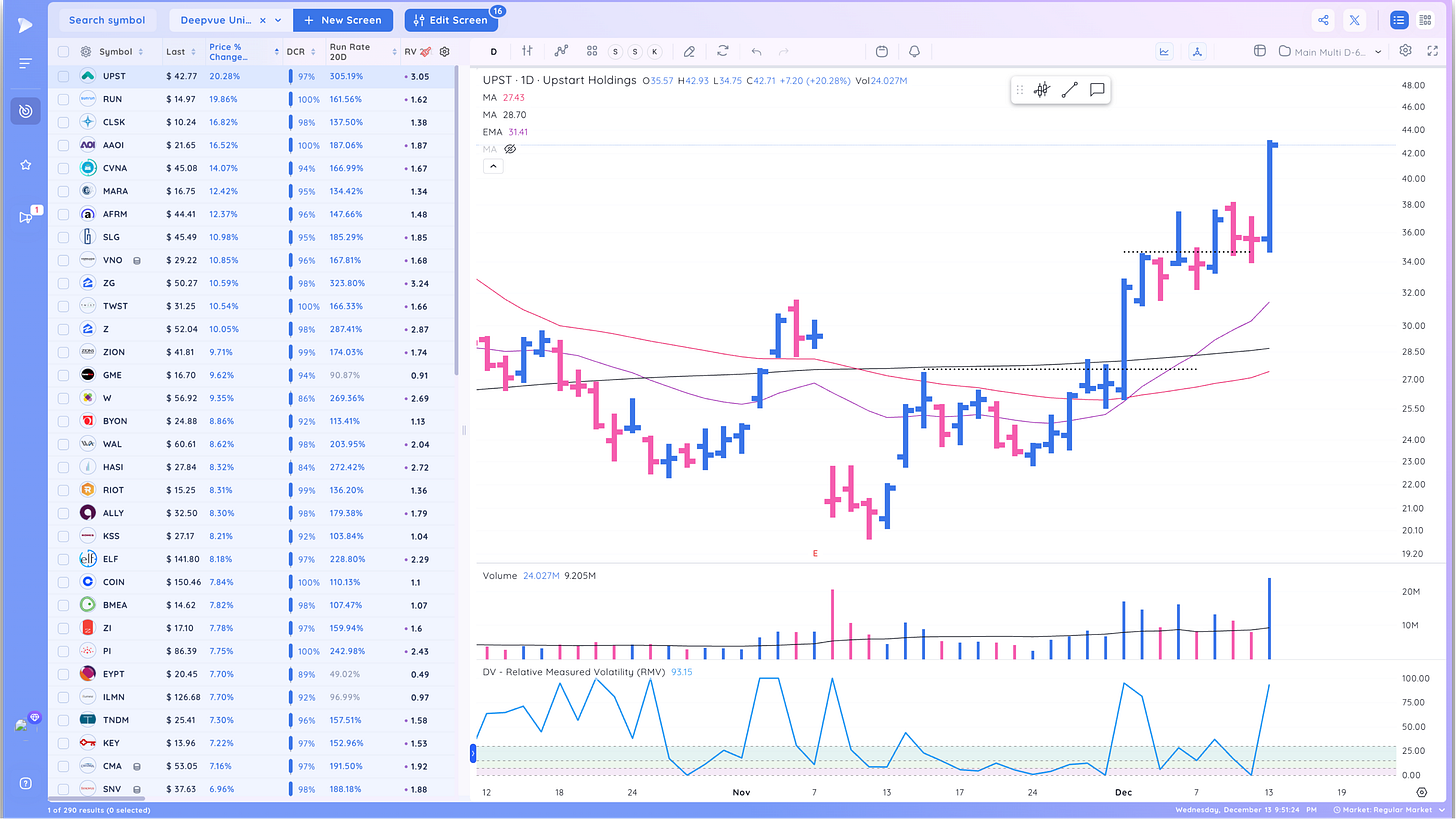
Task: Sort by the Price % Change column
Action: 276,51
